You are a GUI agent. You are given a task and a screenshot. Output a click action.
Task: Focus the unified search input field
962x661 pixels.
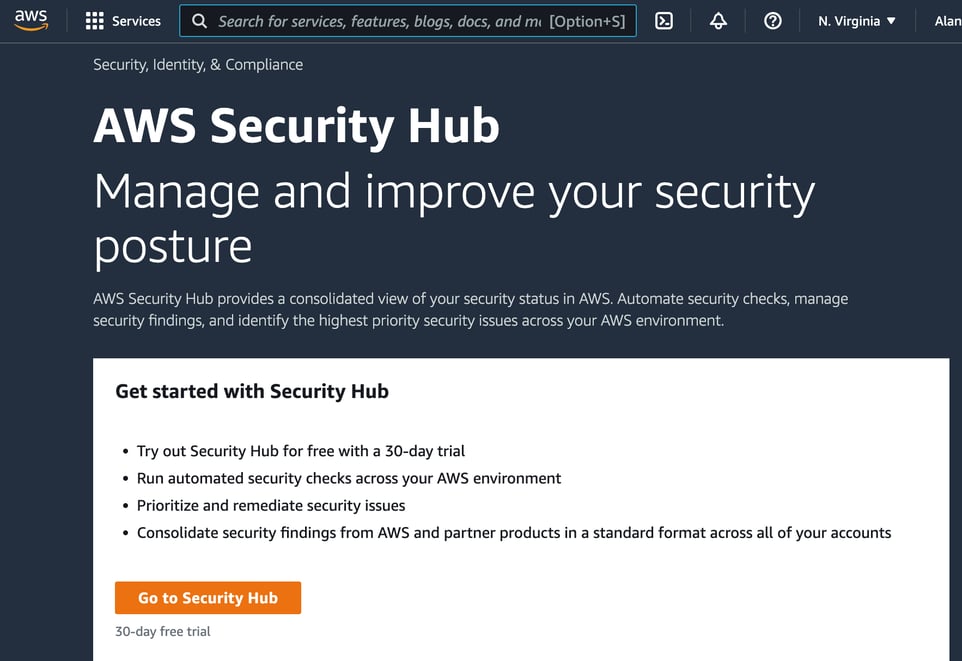pos(400,20)
